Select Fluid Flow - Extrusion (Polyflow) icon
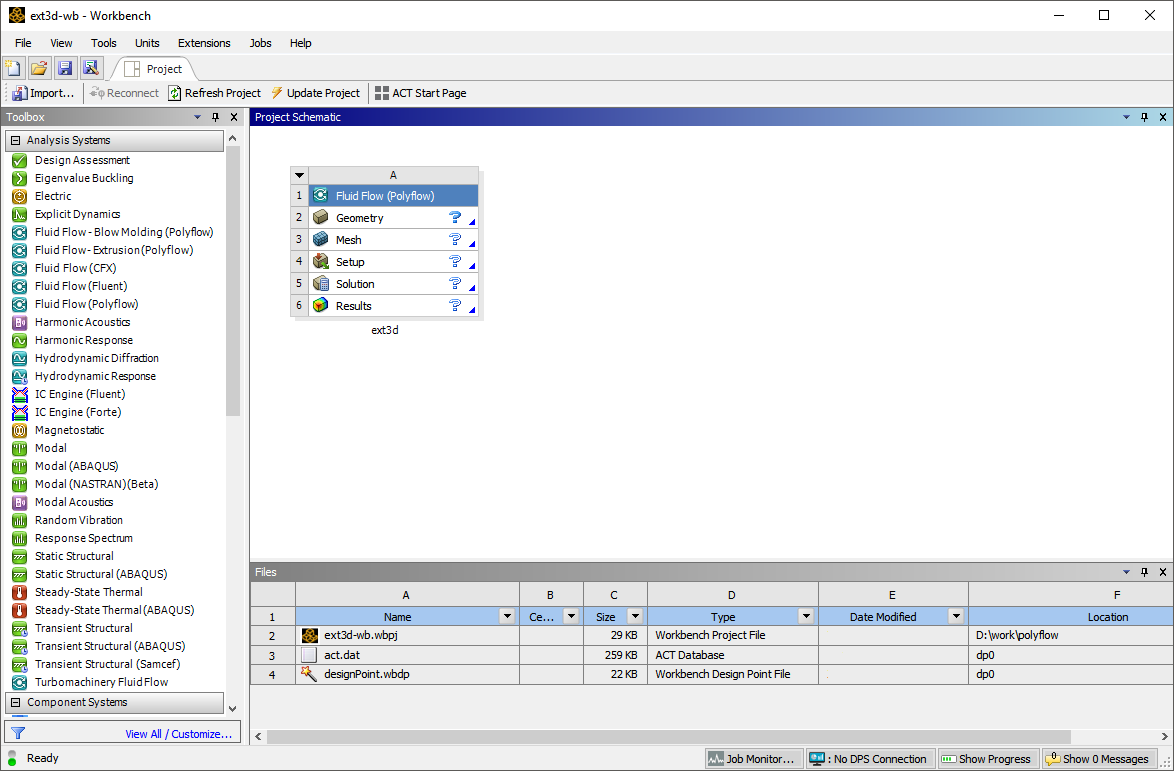Image resolution: width=1174 pixels, height=771 pixels. coord(20,250)
